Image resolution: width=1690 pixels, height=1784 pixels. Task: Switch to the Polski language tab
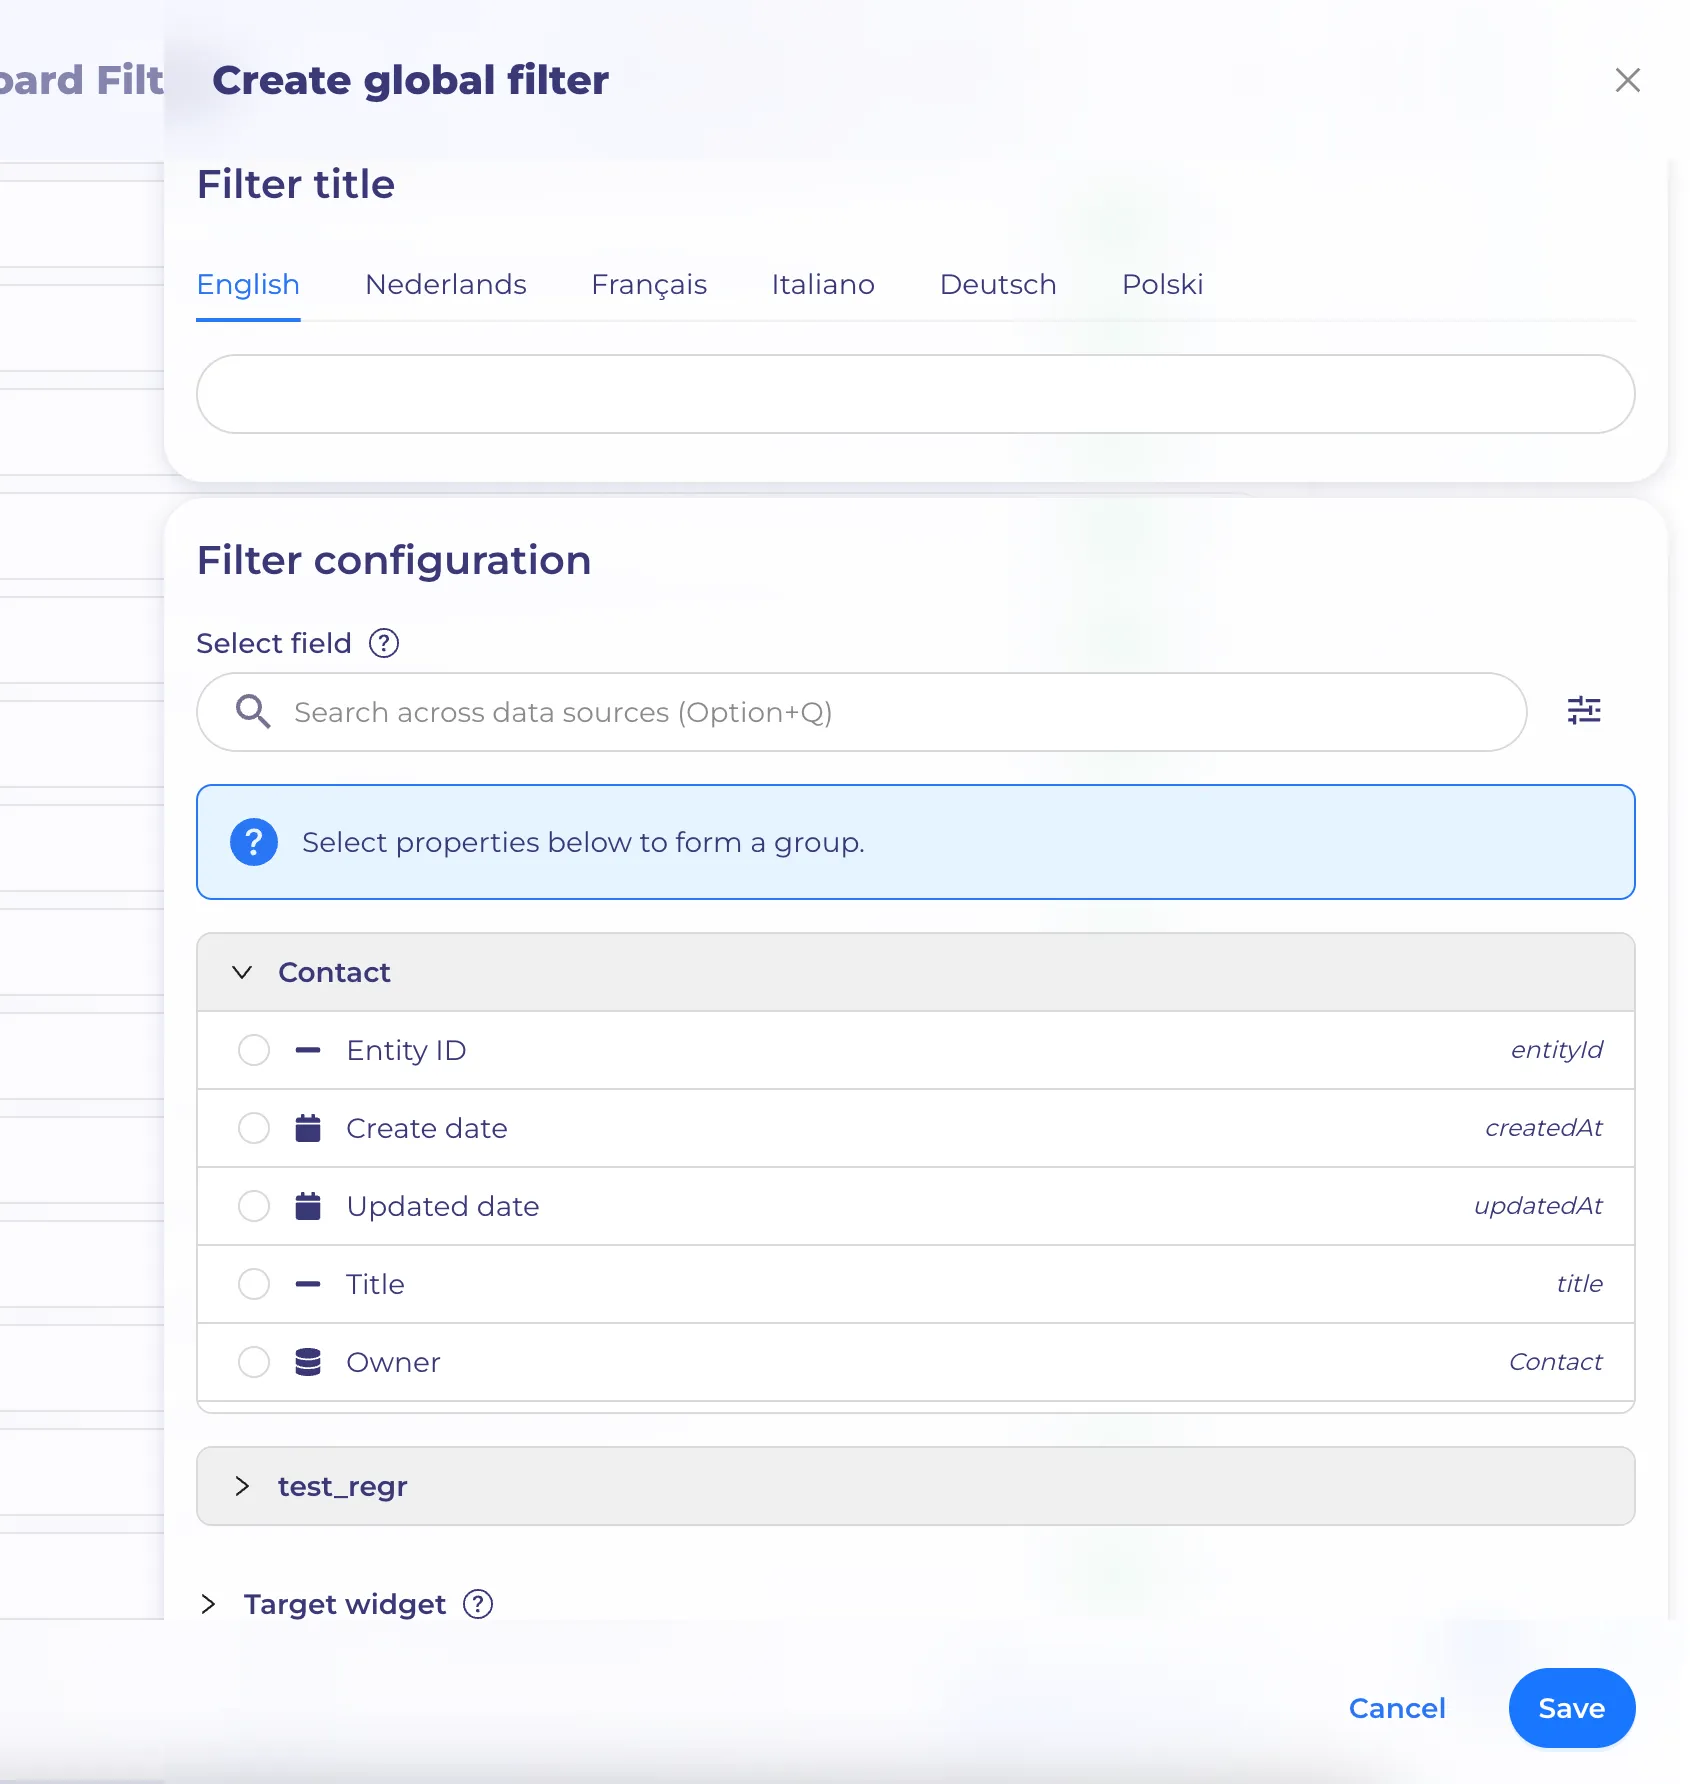1162,285
